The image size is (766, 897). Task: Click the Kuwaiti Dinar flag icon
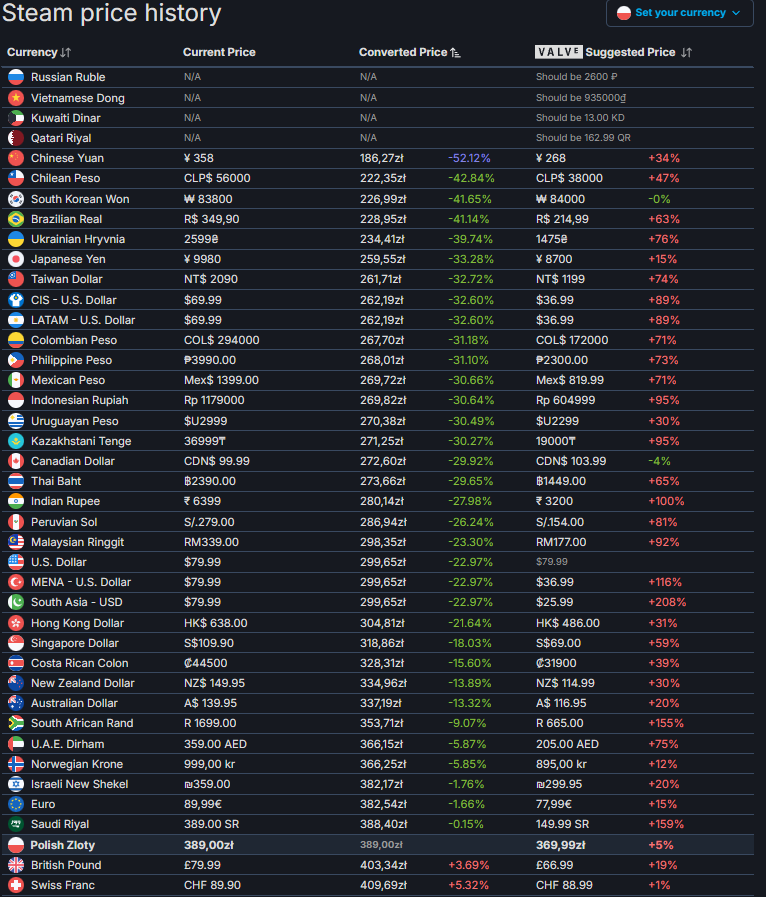16,118
